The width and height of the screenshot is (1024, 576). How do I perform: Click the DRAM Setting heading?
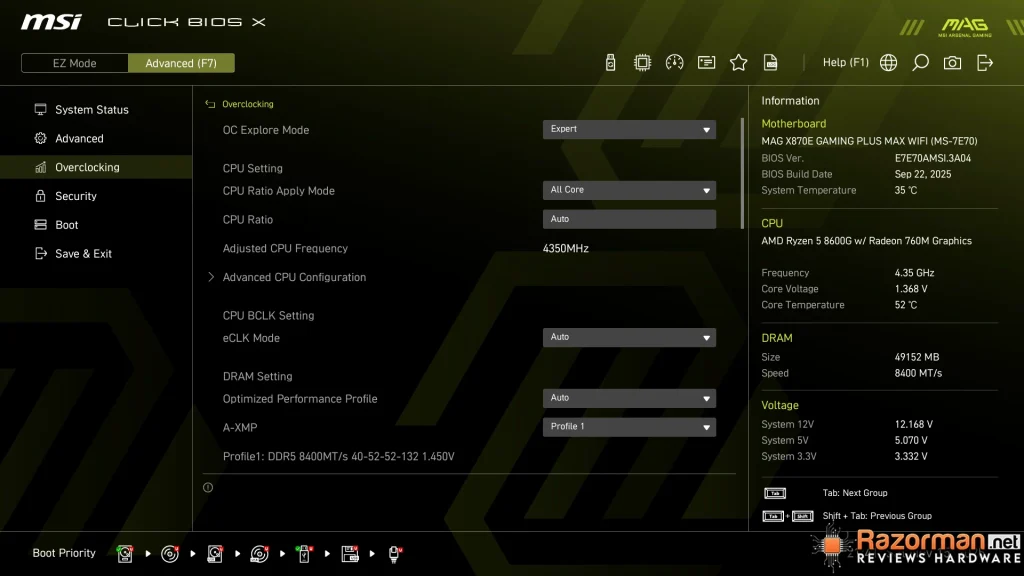coord(257,376)
